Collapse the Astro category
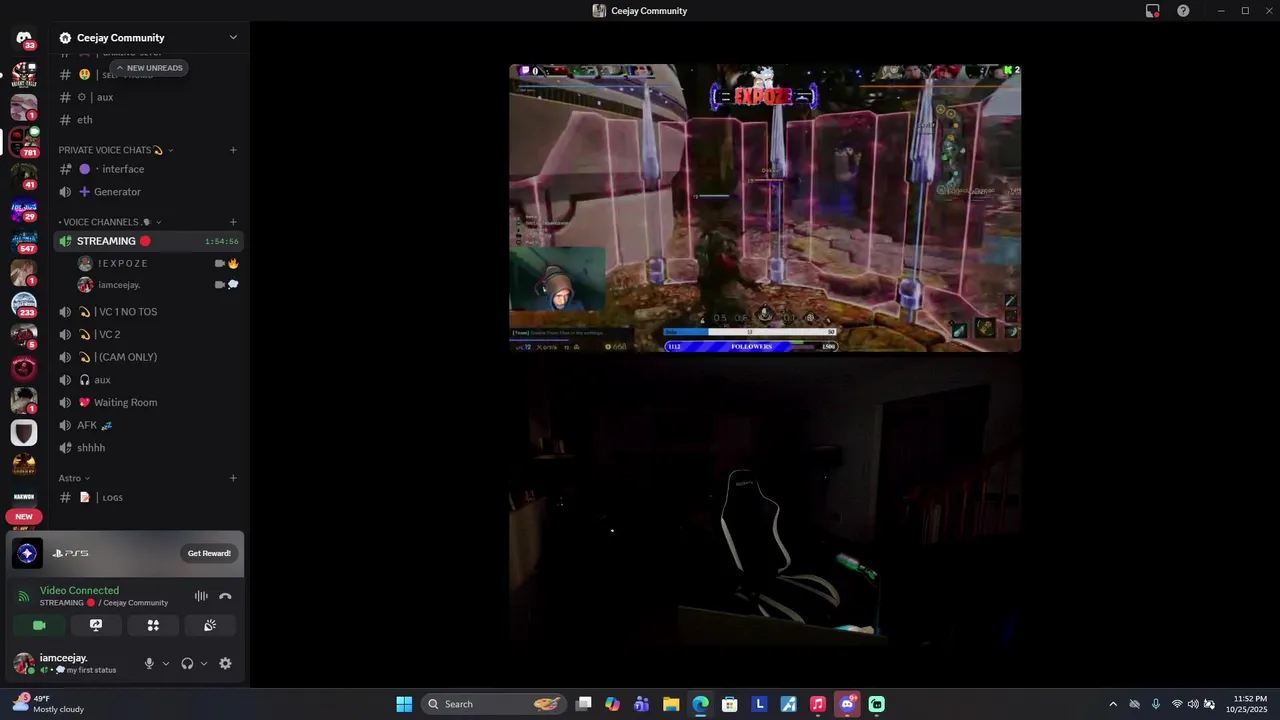Screen dimensions: 1280x720 coord(74,478)
